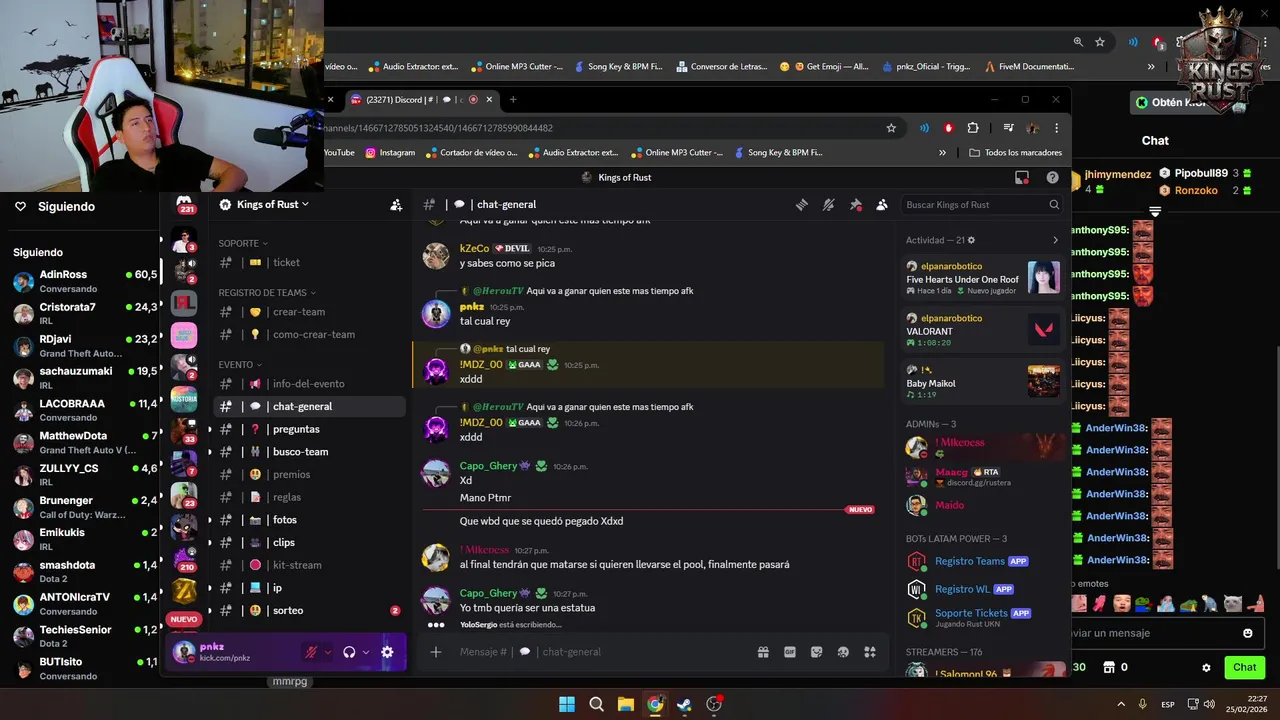The height and width of the screenshot is (720, 1280).
Task: Click the Buscar Kings of Rust search field
Action: coord(981,204)
